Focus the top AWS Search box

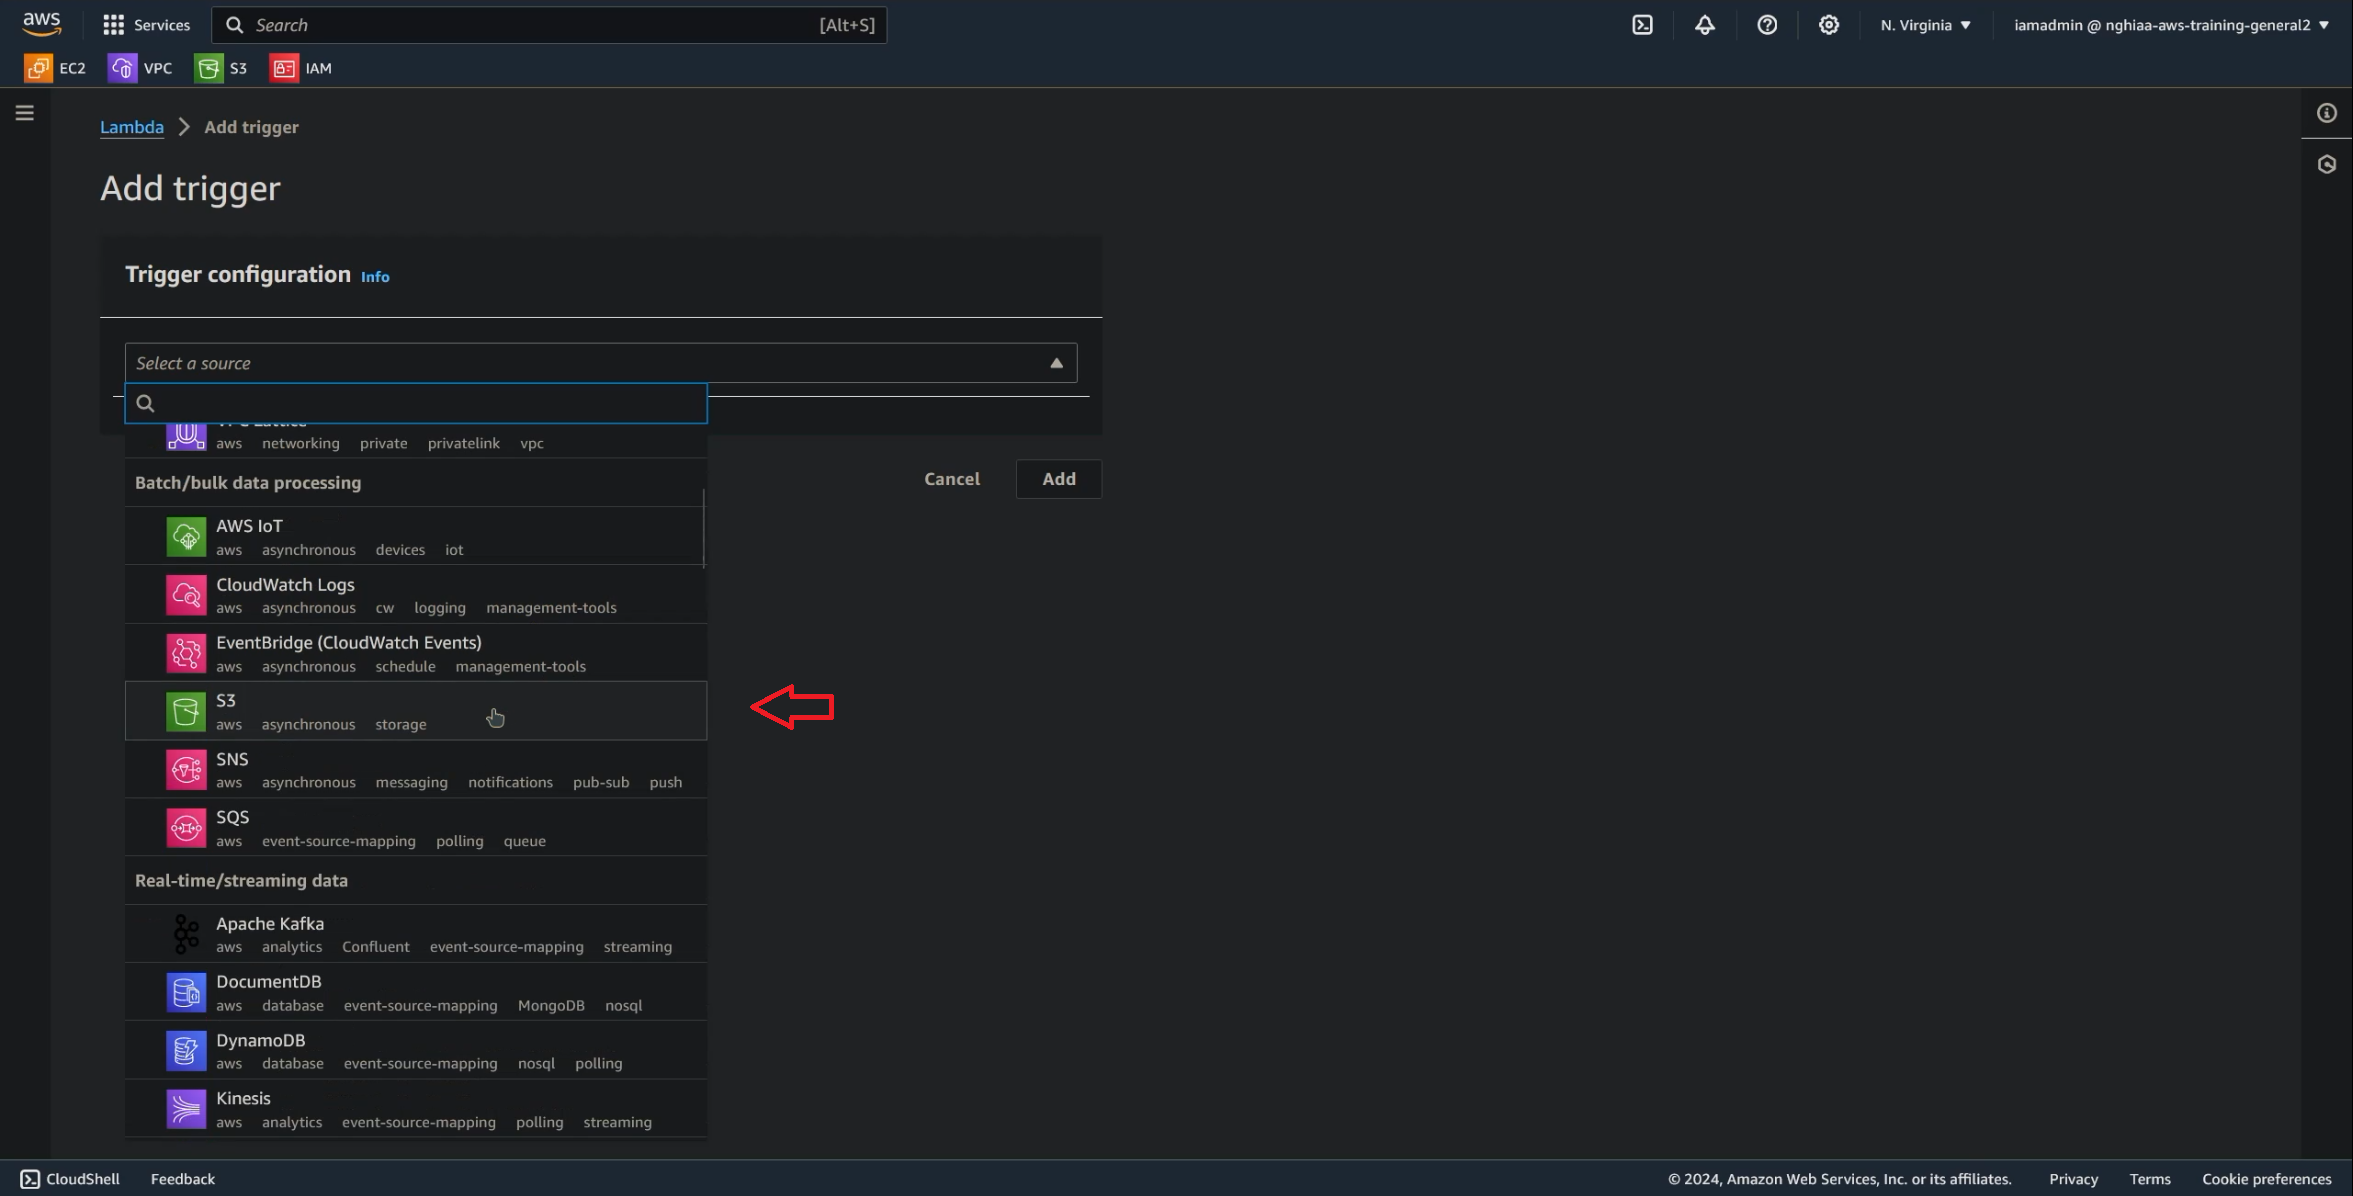pos(549,25)
